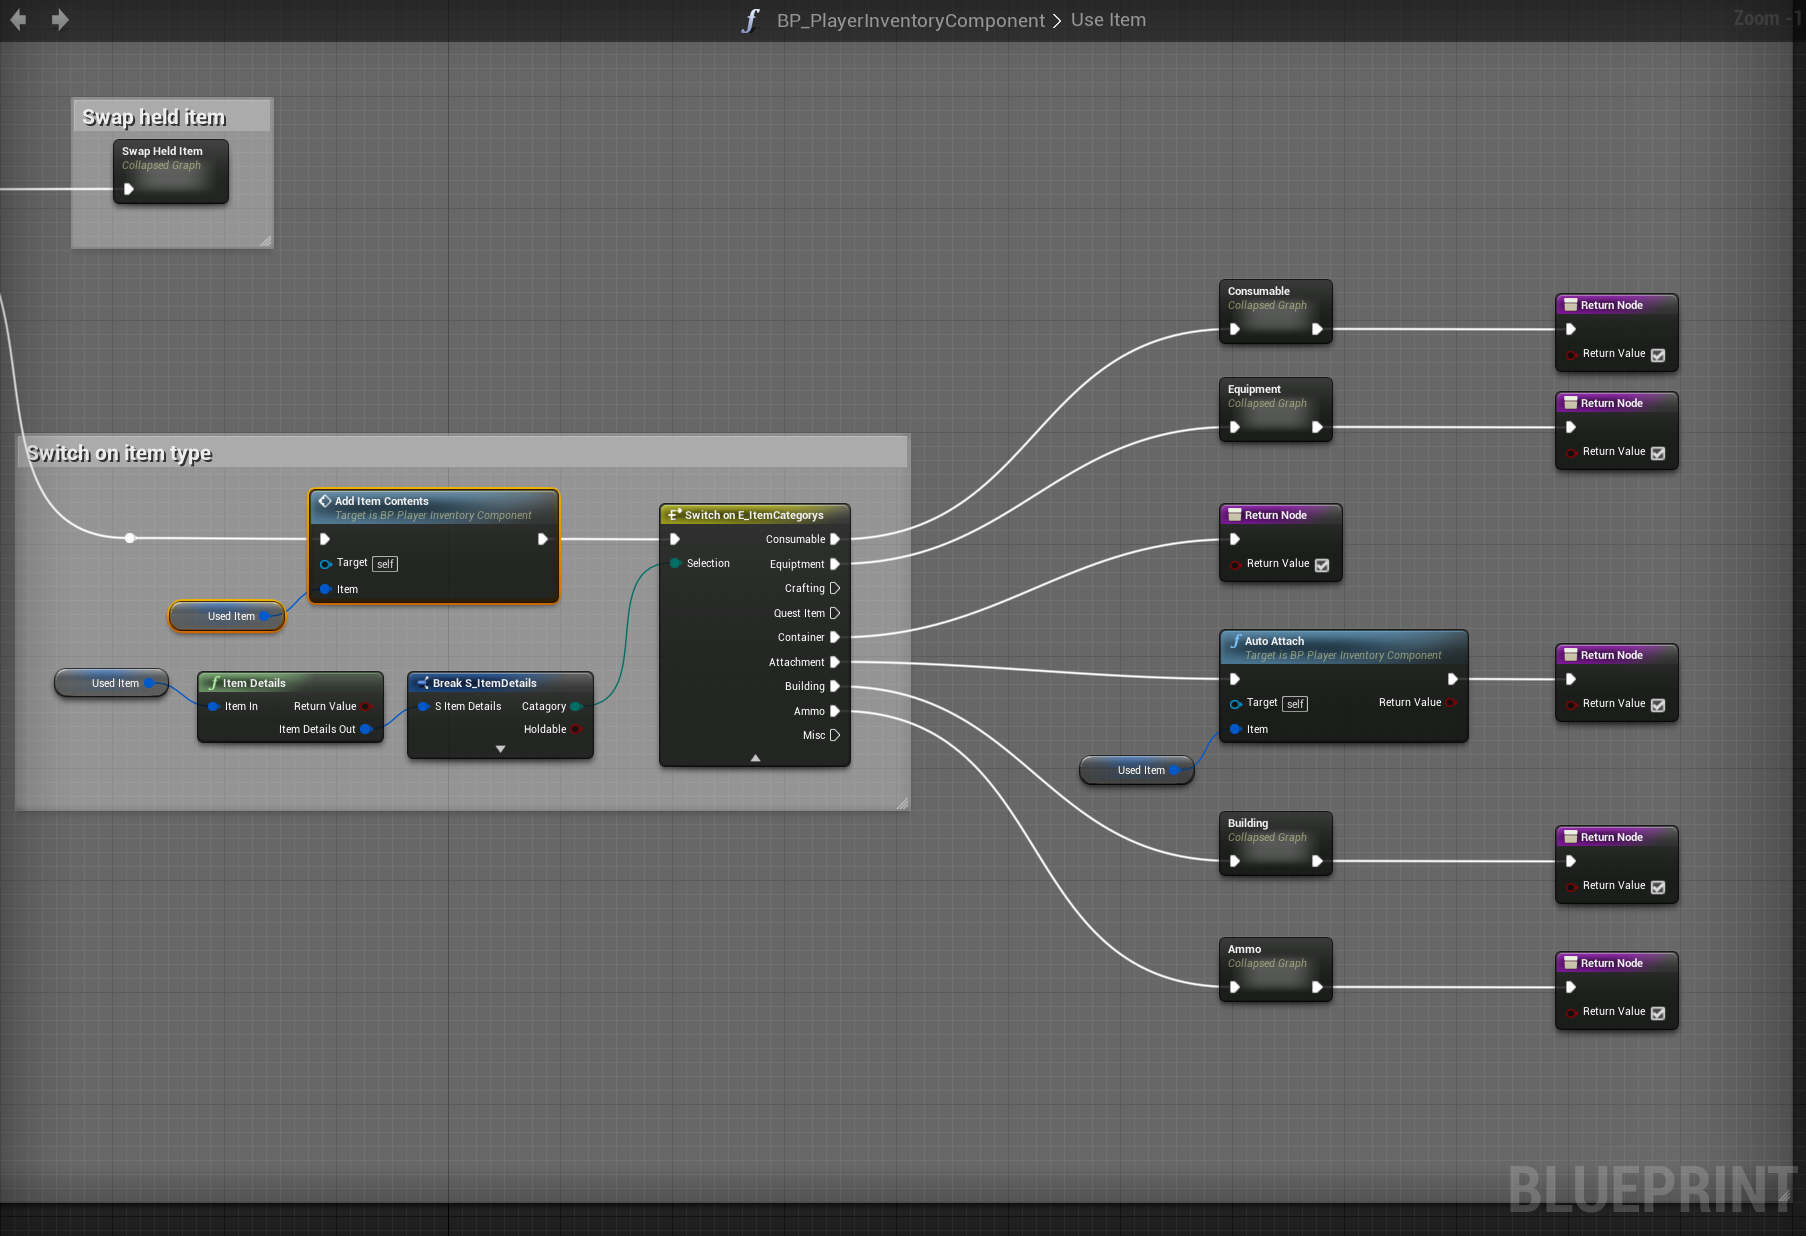Click the back navigation arrow
The width and height of the screenshot is (1806, 1236).
(x=18, y=20)
